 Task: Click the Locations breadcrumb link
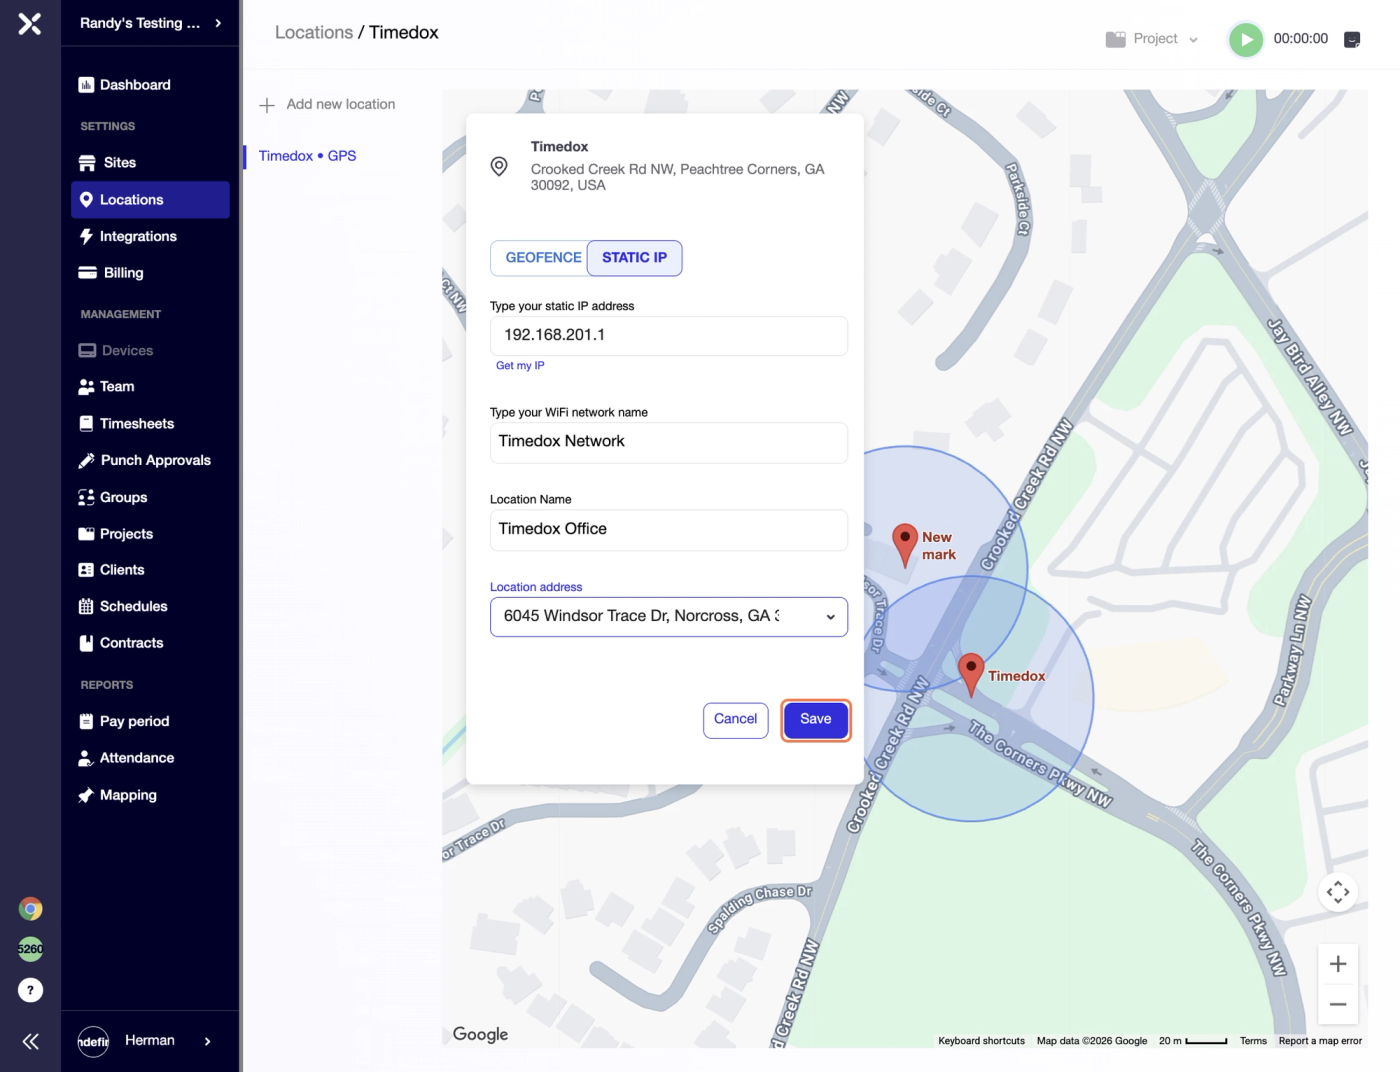314,33
